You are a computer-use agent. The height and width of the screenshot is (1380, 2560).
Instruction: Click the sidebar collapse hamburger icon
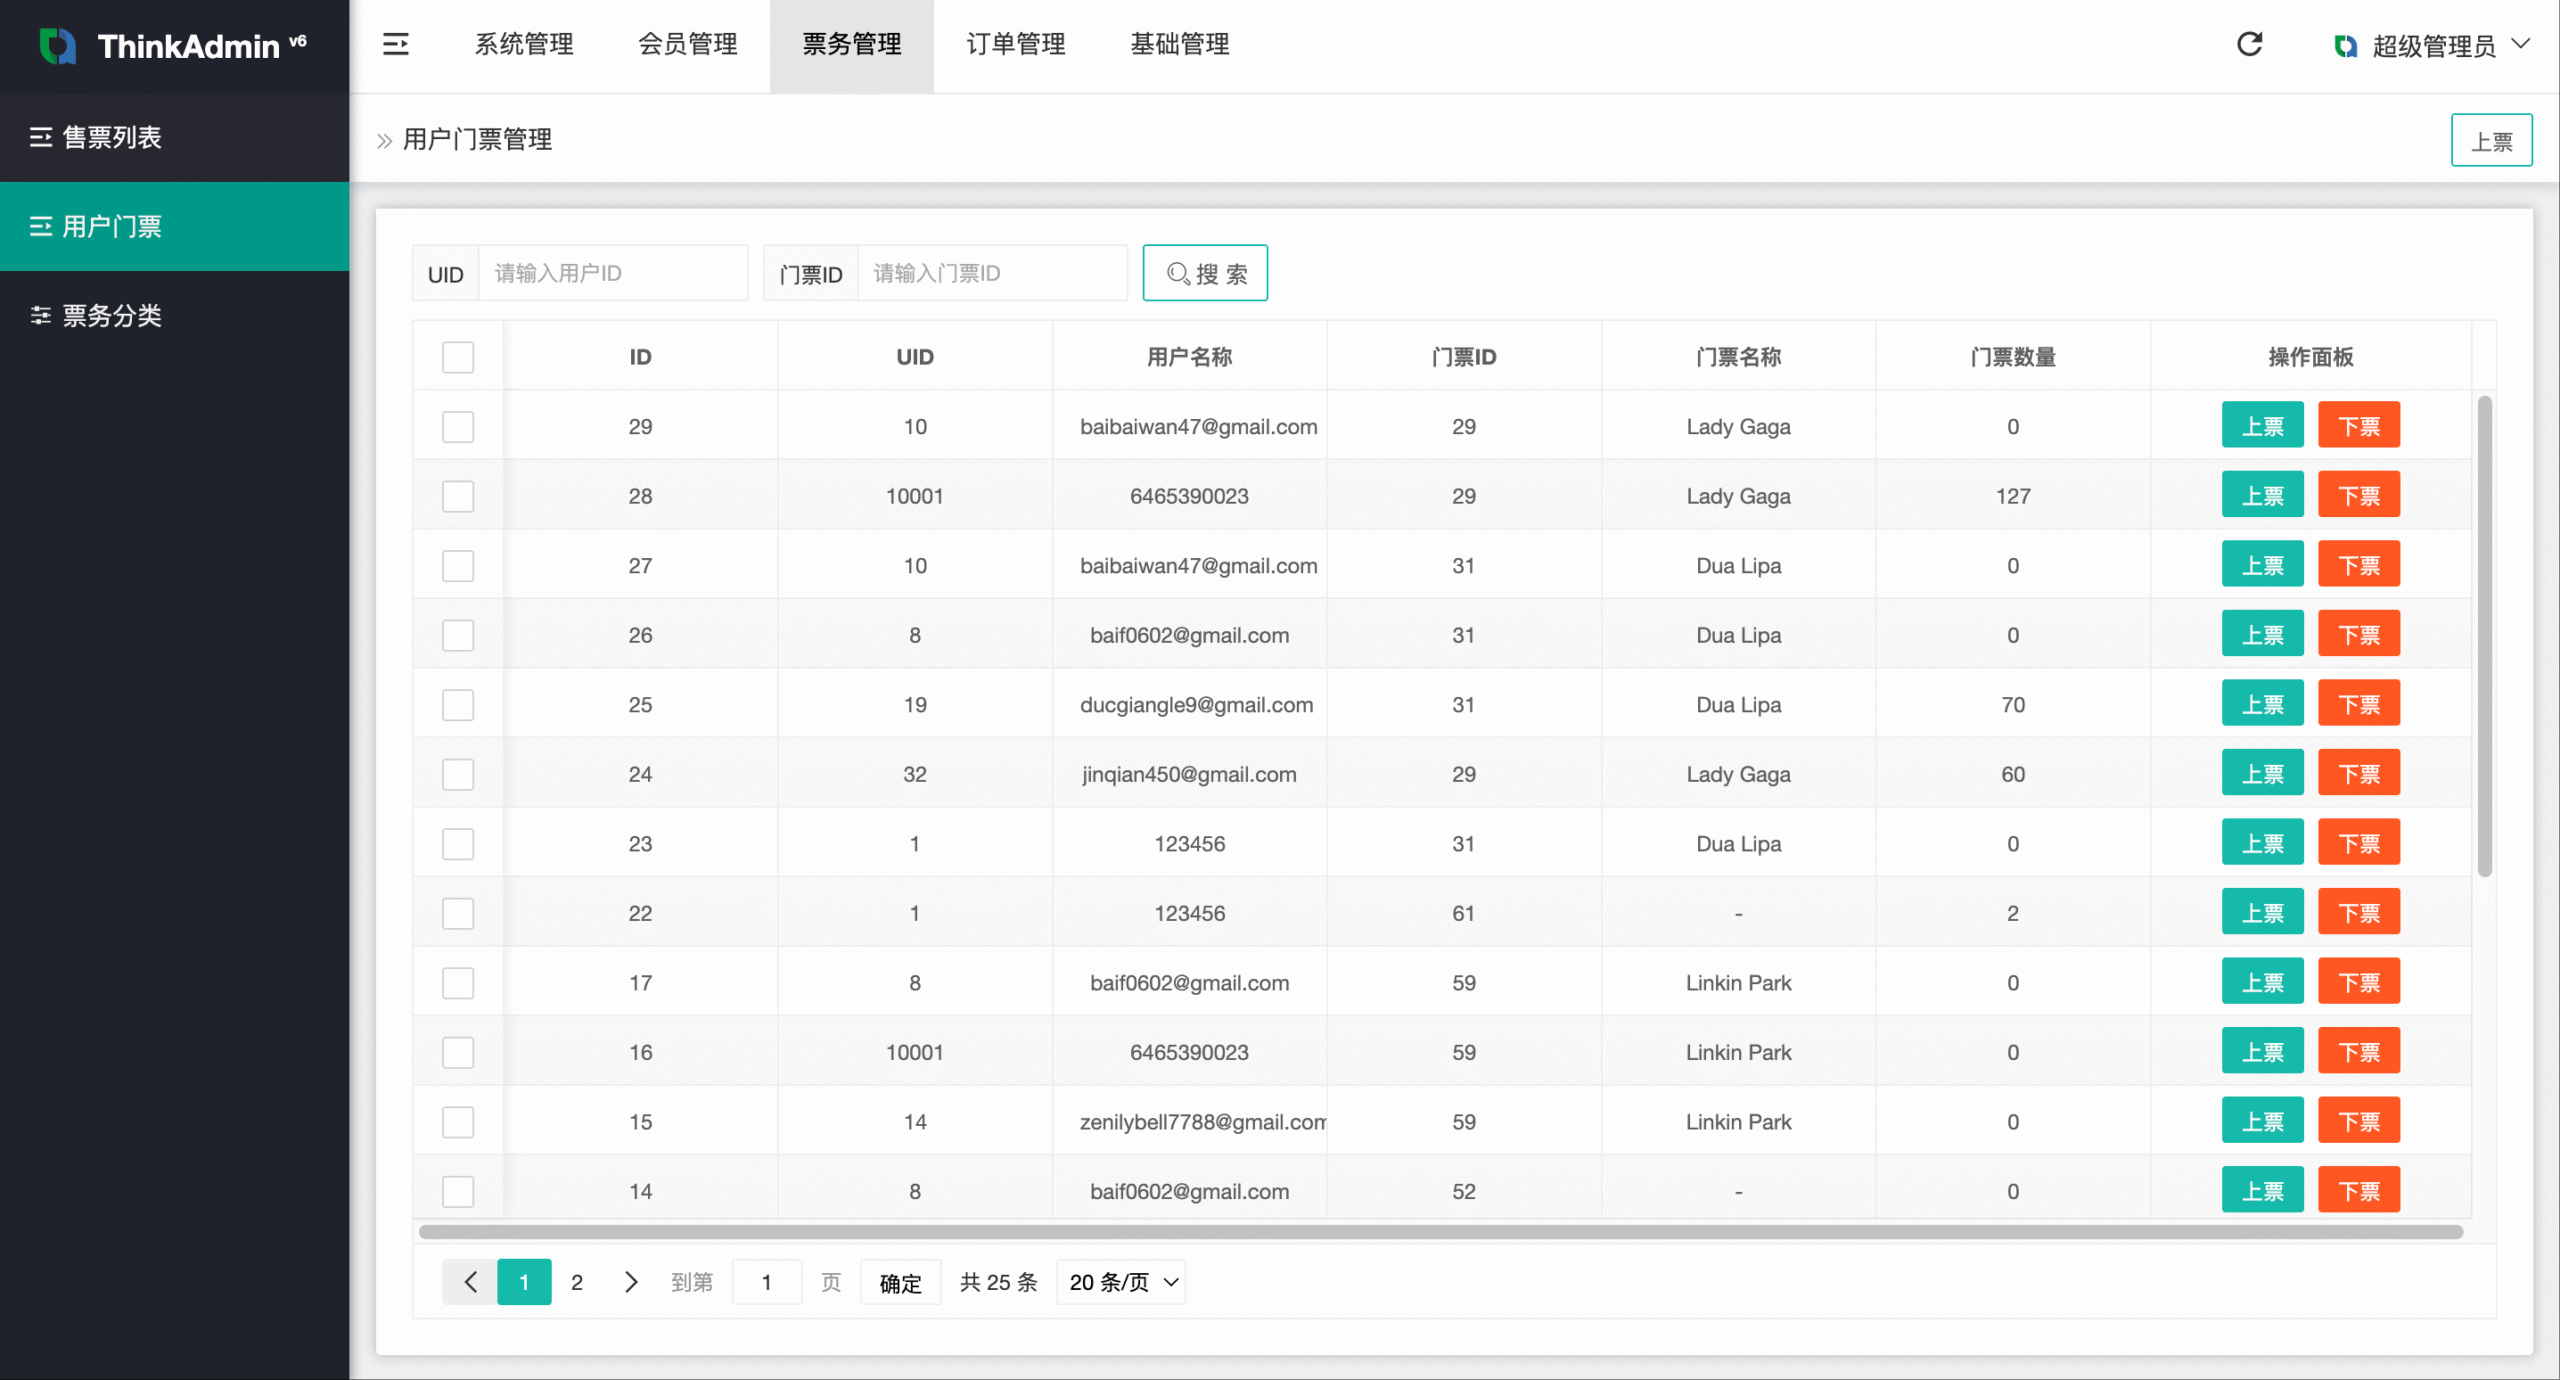coord(396,44)
